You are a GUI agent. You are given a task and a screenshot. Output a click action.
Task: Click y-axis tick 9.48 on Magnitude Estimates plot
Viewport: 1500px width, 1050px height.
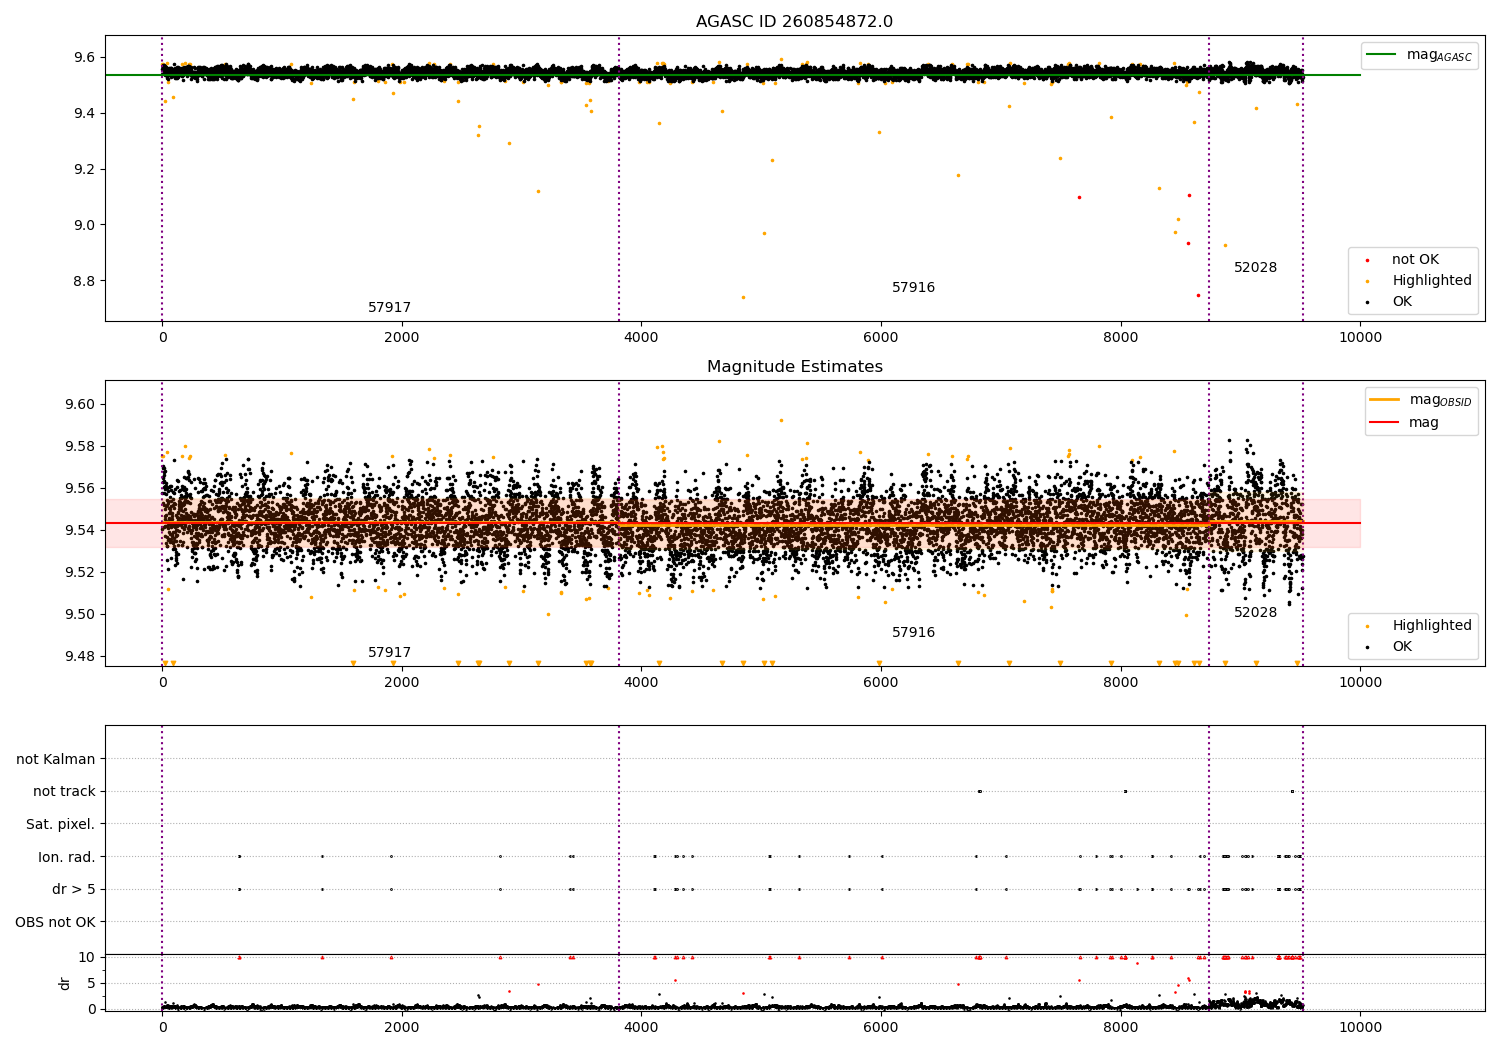coord(79,657)
